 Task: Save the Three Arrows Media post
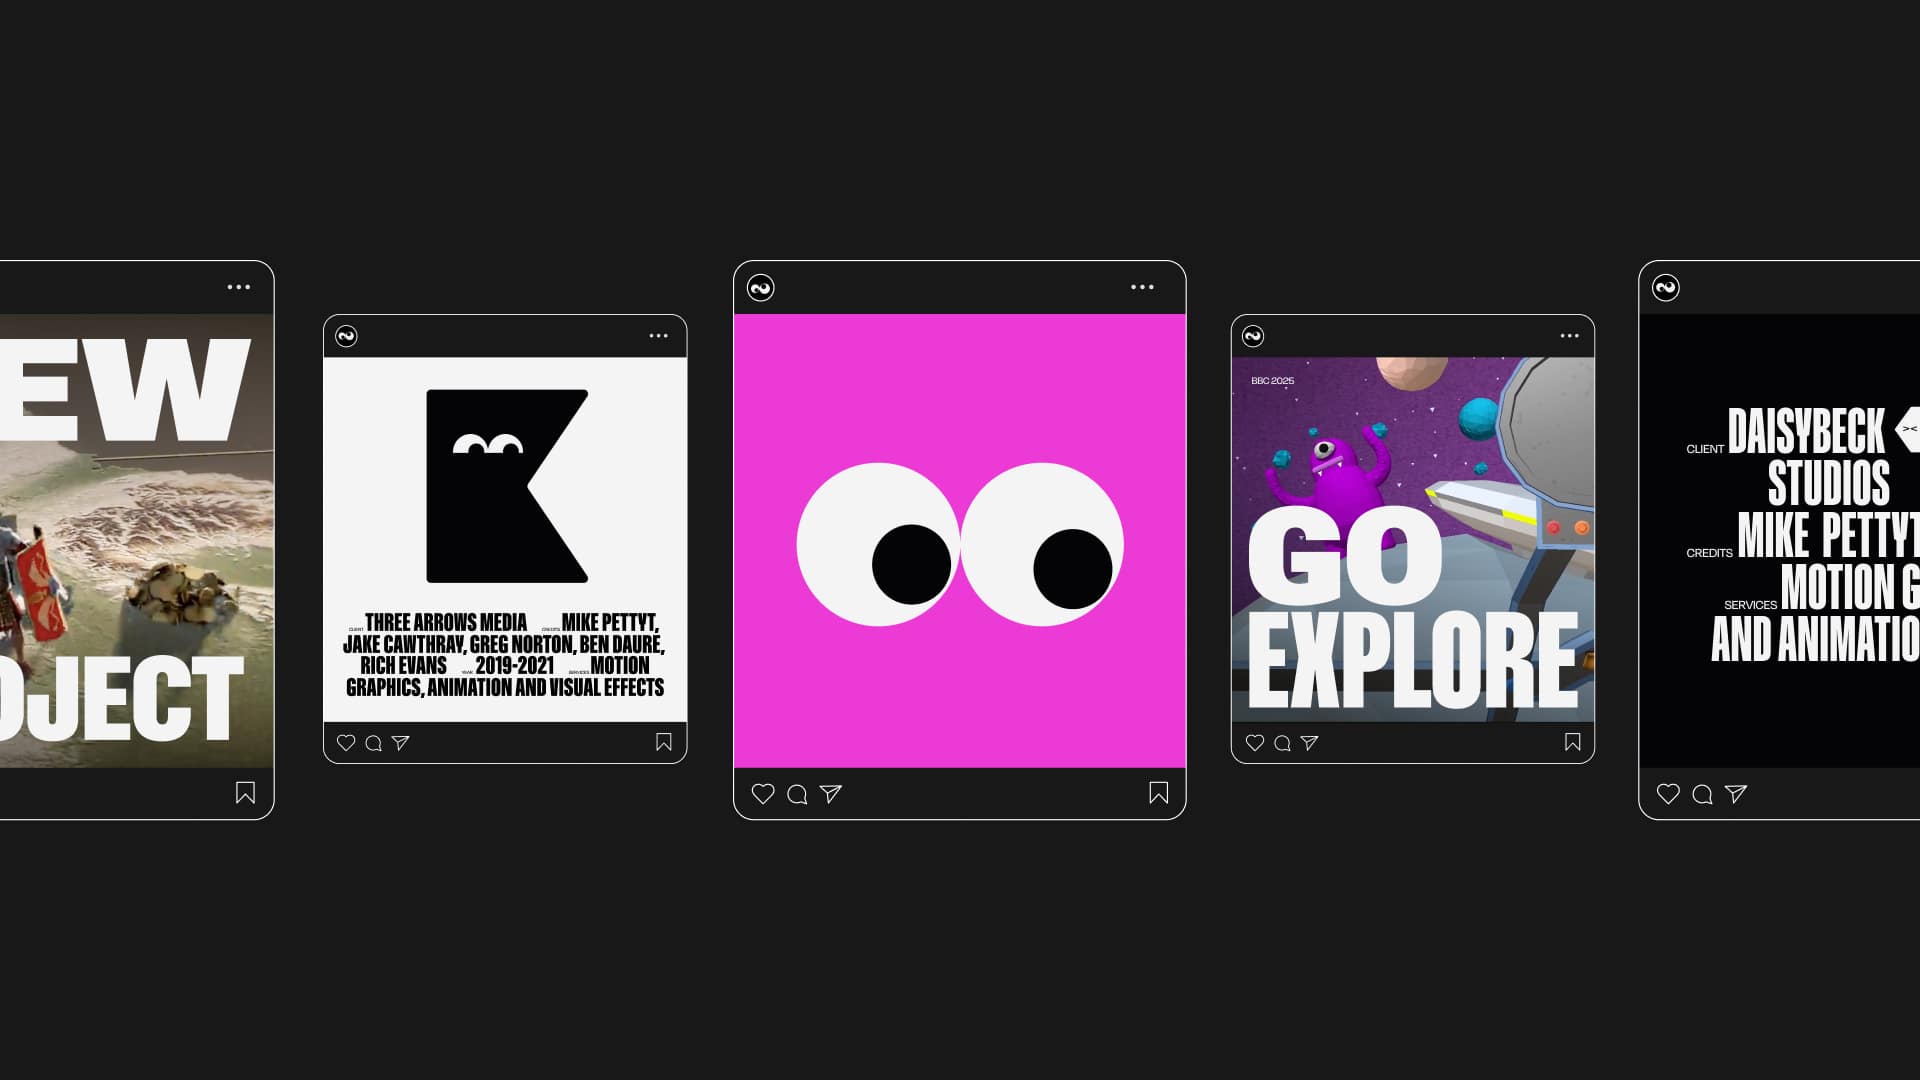pos(664,742)
